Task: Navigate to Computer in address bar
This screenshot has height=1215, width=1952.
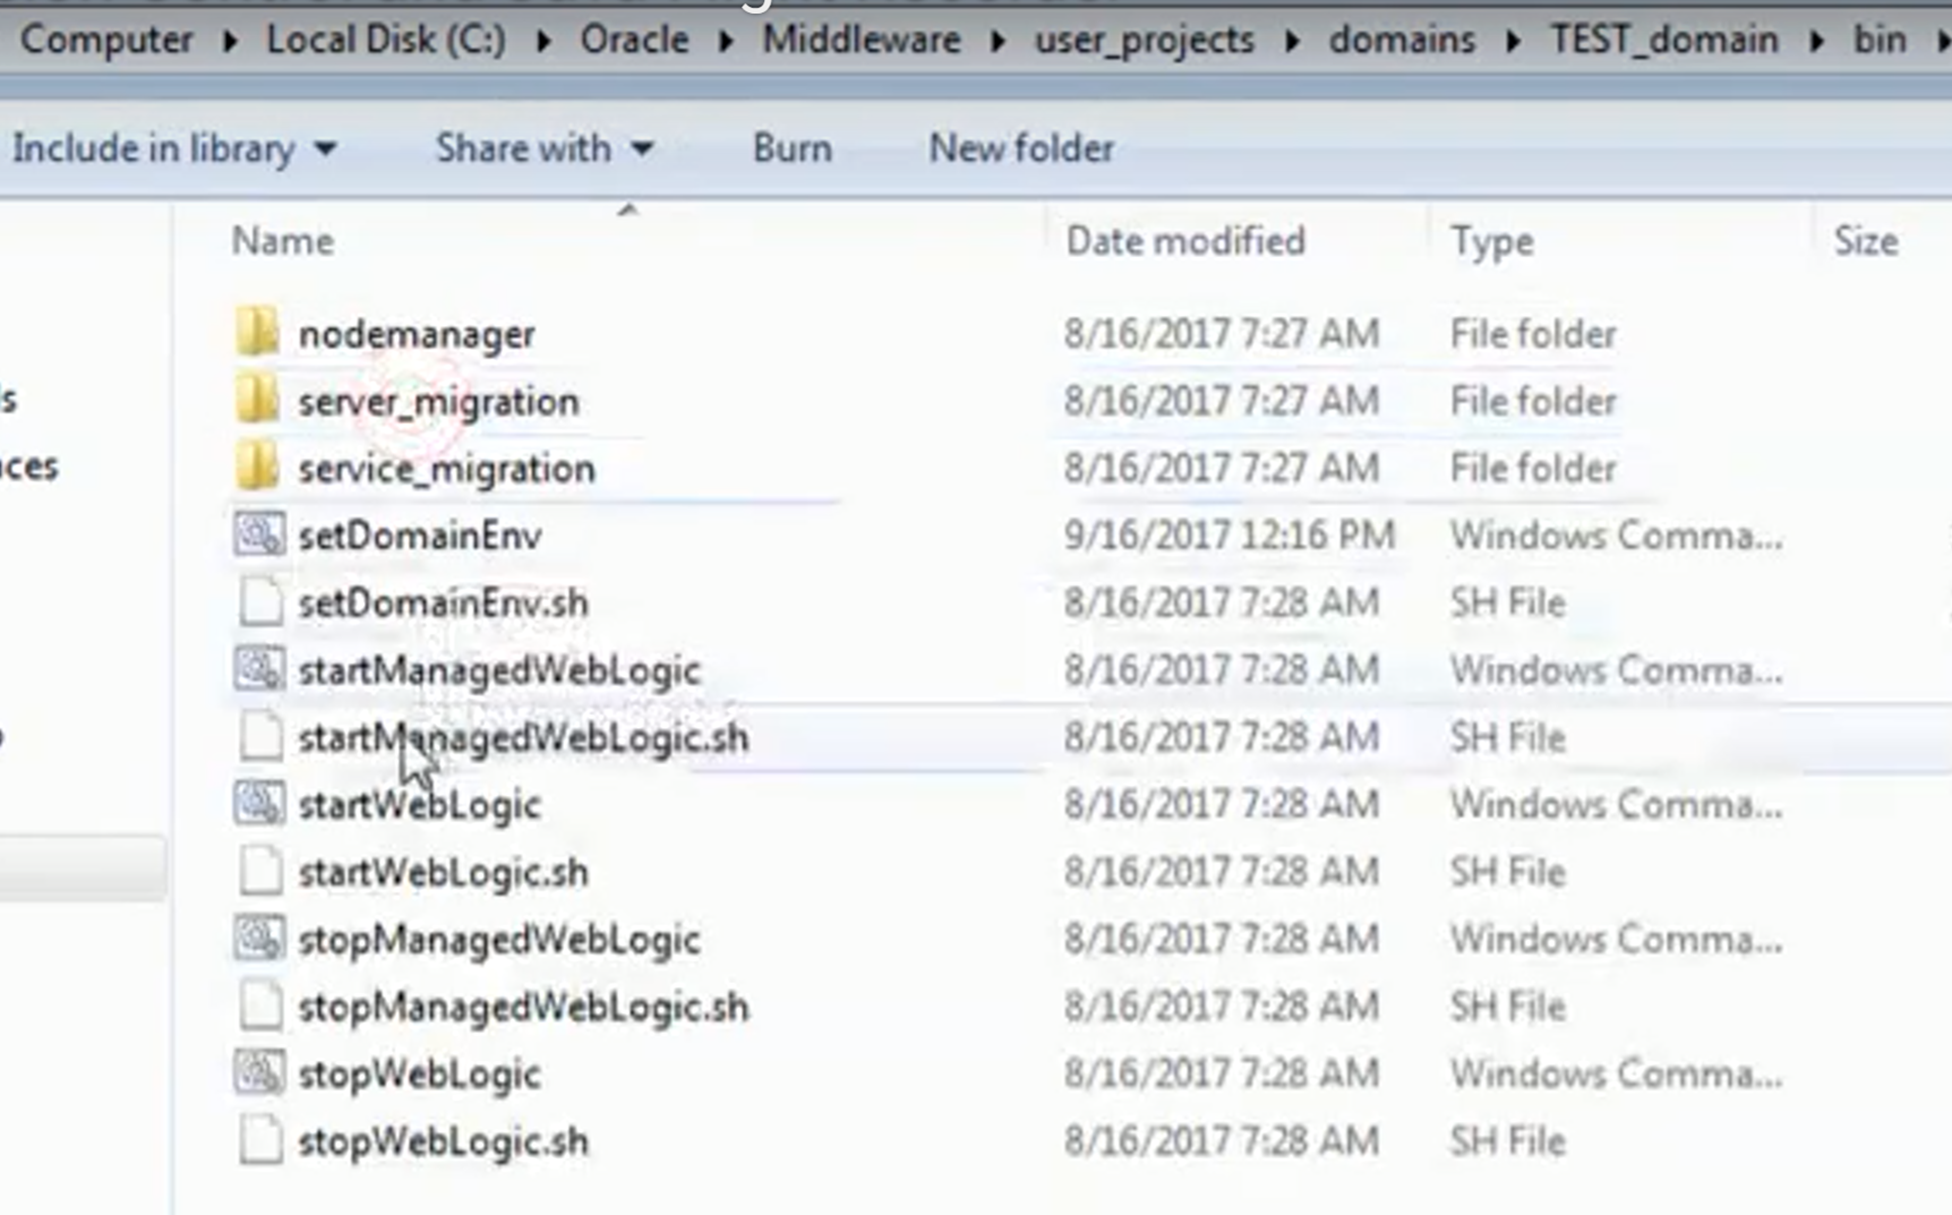Action: [x=106, y=40]
